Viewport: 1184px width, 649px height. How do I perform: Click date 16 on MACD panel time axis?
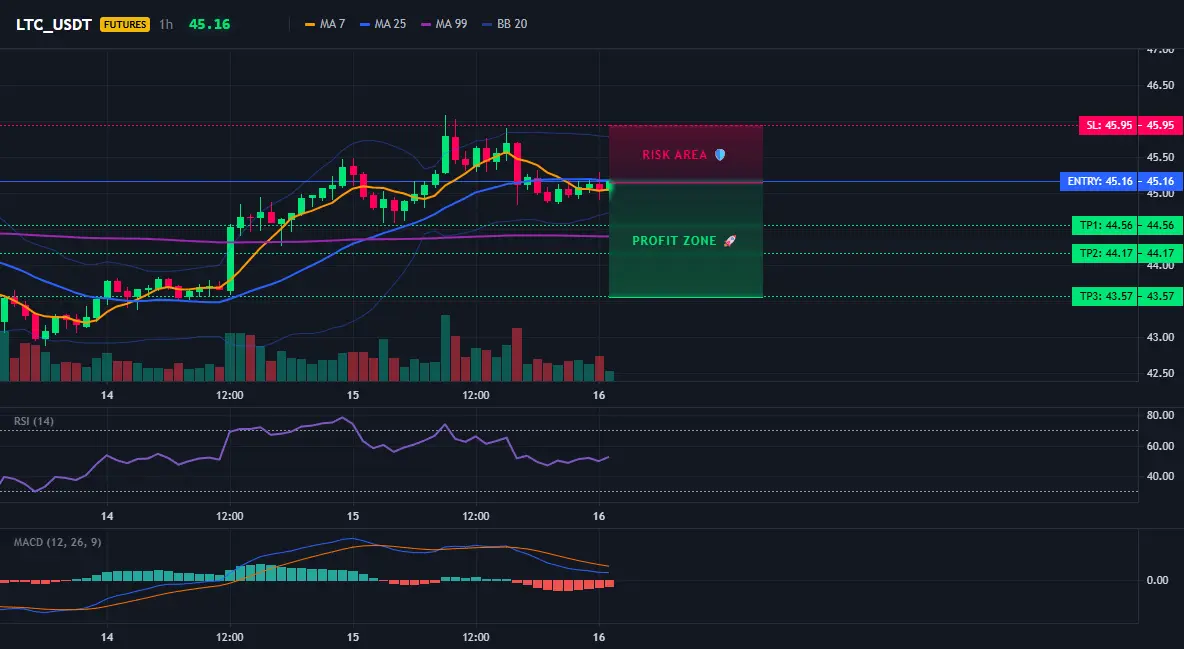click(x=599, y=637)
